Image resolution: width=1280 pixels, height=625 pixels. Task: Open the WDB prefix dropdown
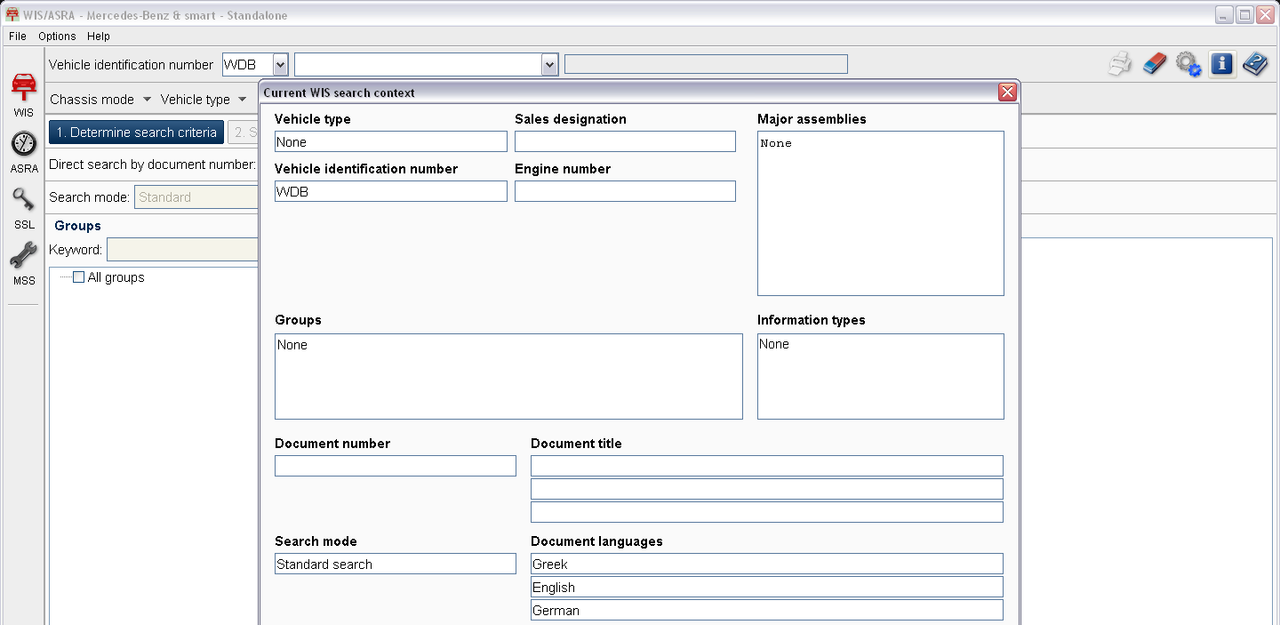tap(280, 64)
